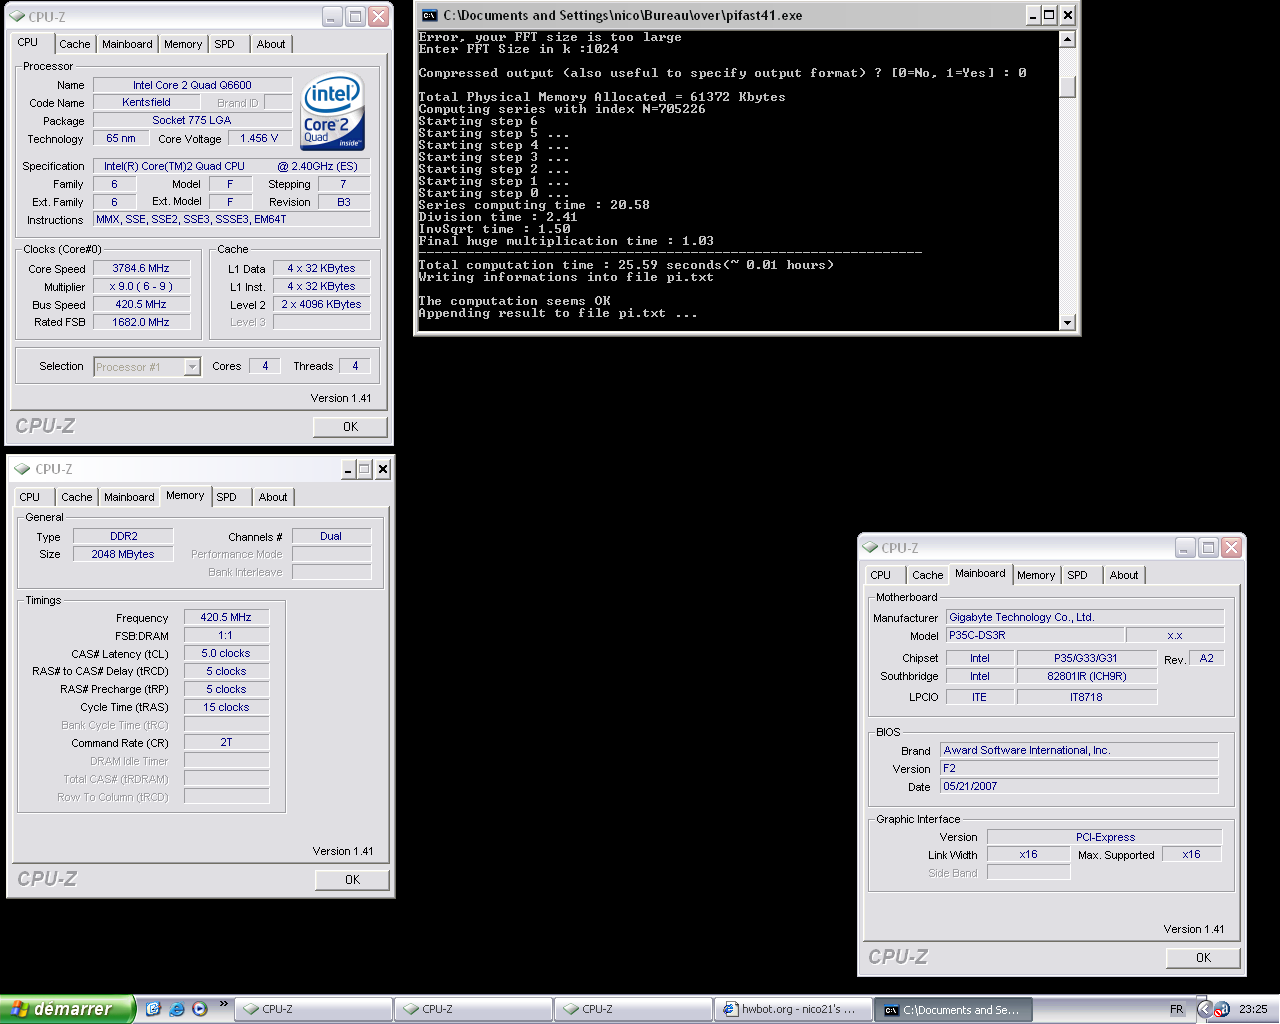
Task: Click the red tray icon beside the clock
Action: [x=1222, y=1010]
